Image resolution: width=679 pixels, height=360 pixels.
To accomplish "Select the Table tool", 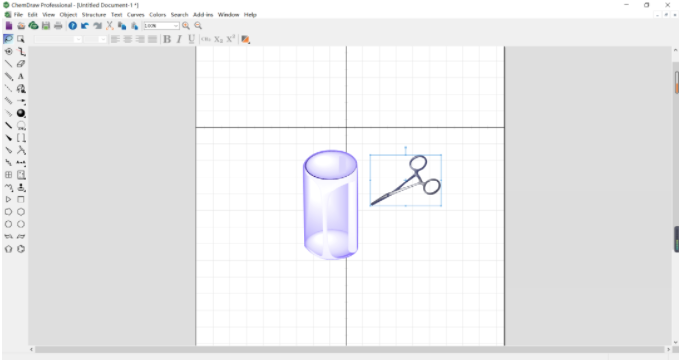I will tap(8, 175).
